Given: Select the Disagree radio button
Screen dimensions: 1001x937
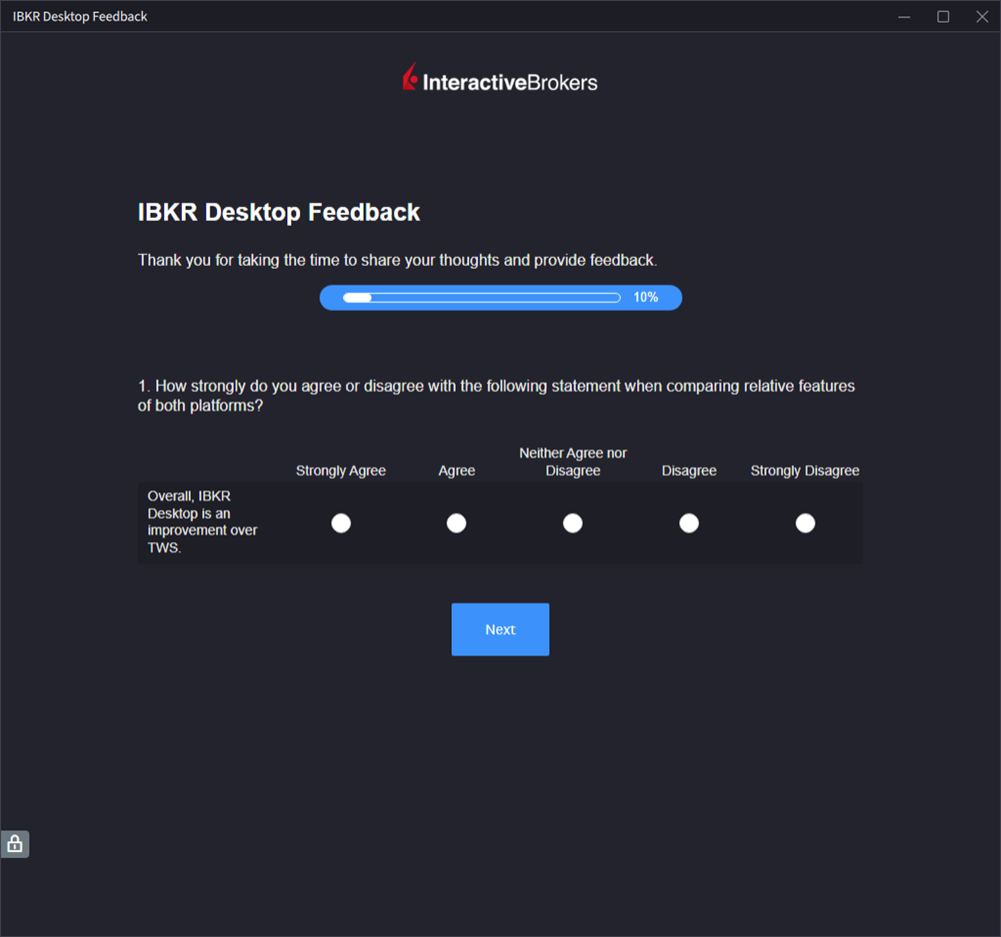Looking at the screenshot, I should point(689,523).
